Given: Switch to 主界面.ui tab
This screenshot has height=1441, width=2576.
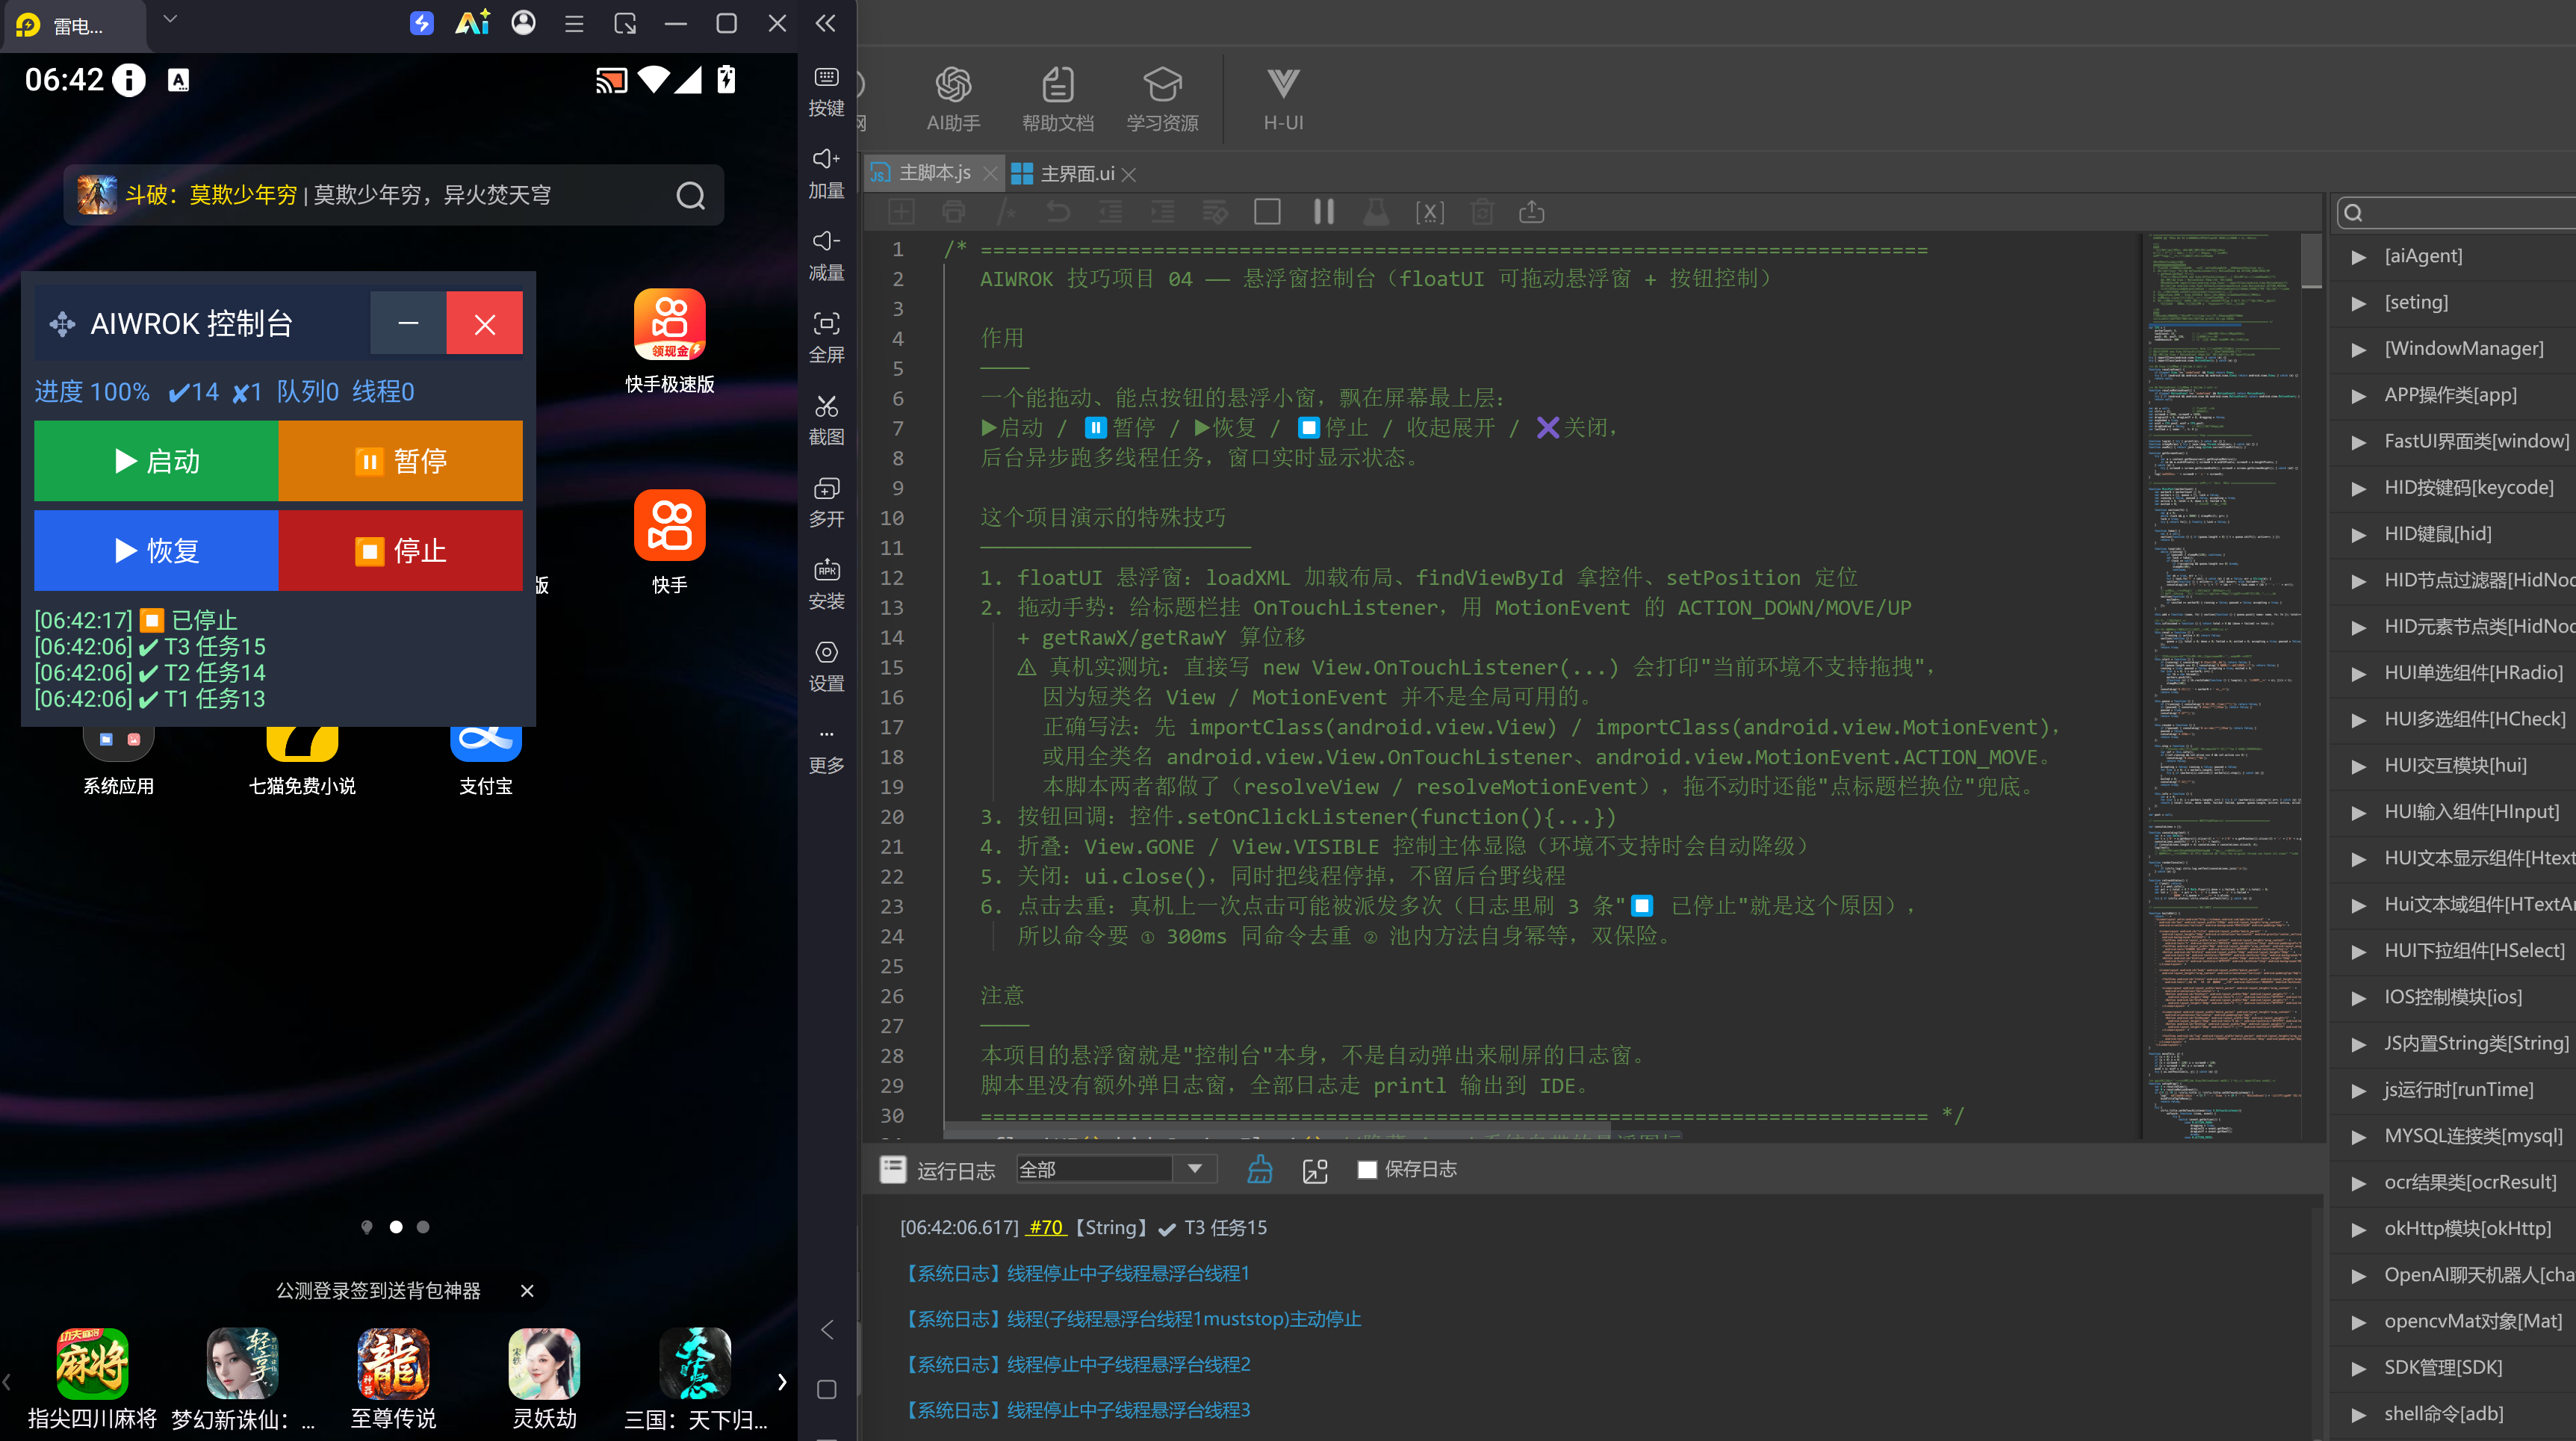Looking at the screenshot, I should pyautogui.click(x=1076, y=174).
